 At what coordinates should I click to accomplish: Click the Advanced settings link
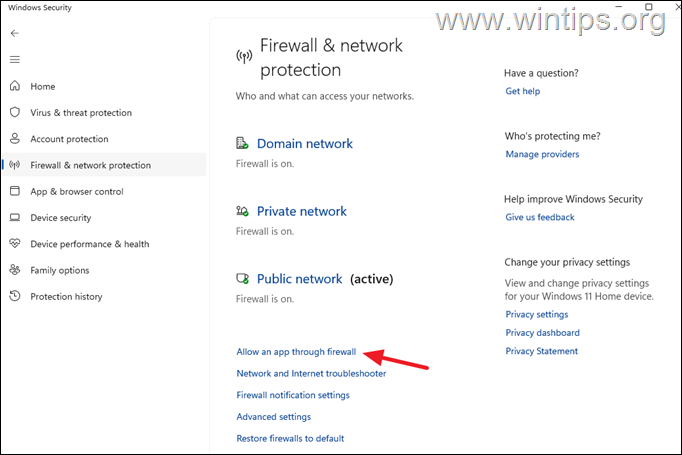pos(273,417)
